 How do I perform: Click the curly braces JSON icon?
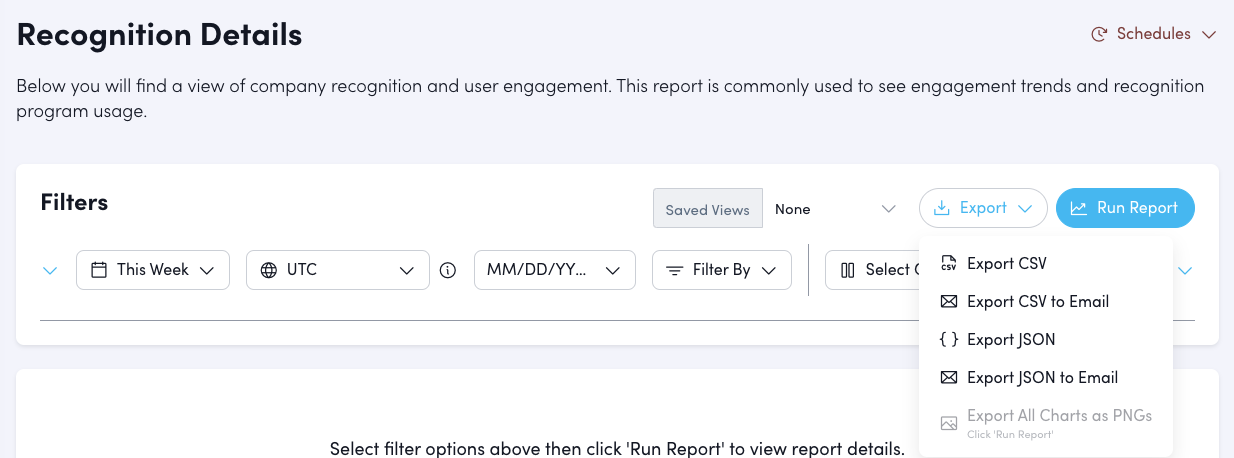click(949, 340)
